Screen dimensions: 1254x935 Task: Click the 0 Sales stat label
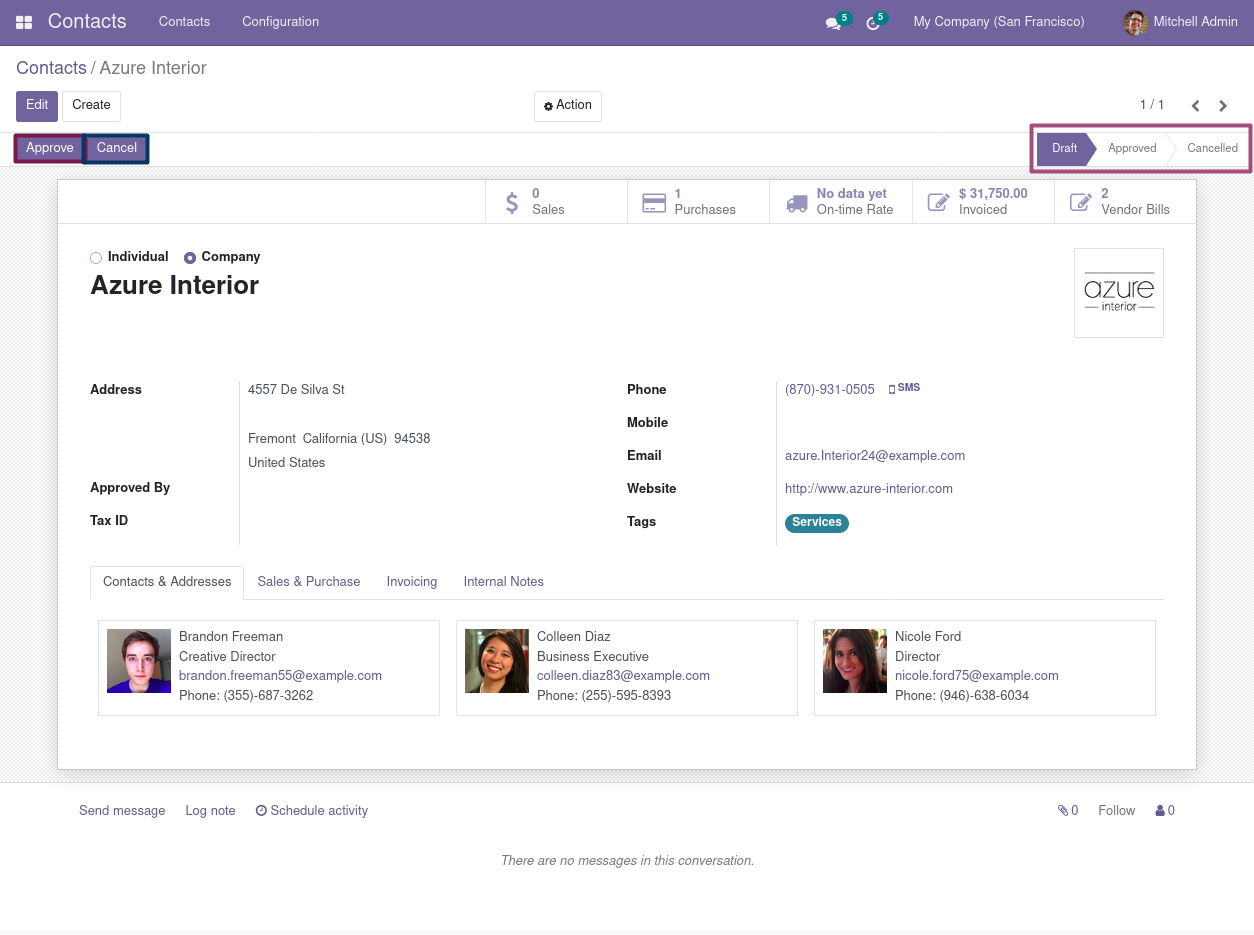click(x=548, y=202)
